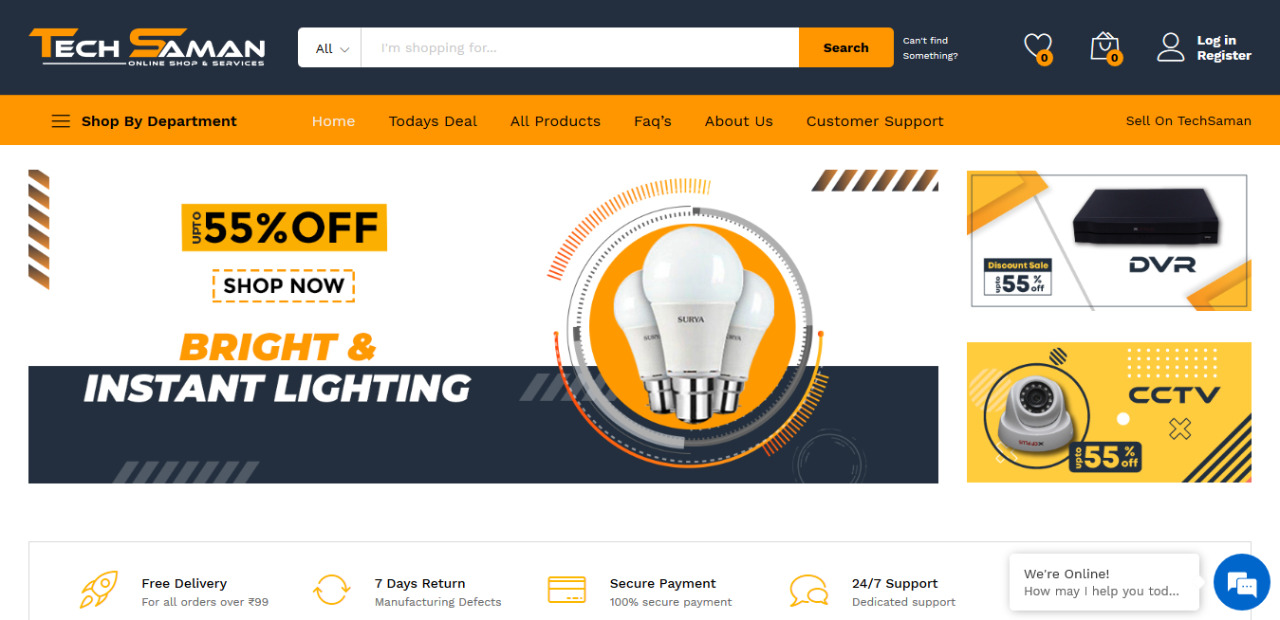Click the 24/7 Support chat icon

[808, 590]
